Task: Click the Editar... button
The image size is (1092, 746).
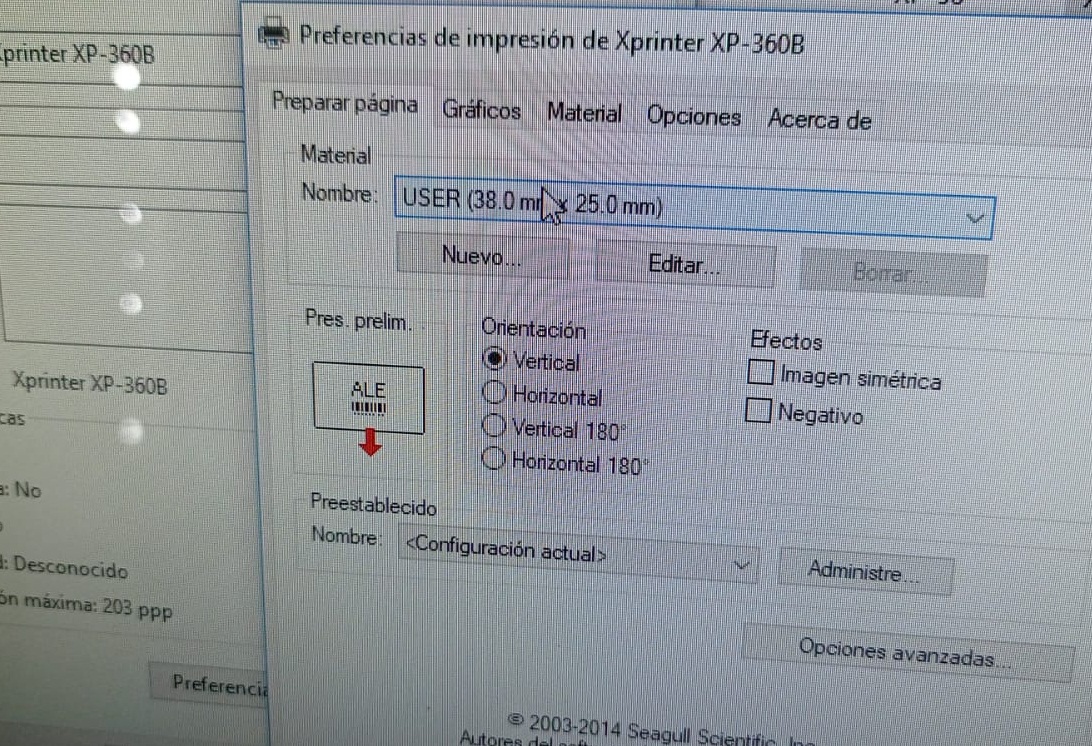Action: coord(685,264)
